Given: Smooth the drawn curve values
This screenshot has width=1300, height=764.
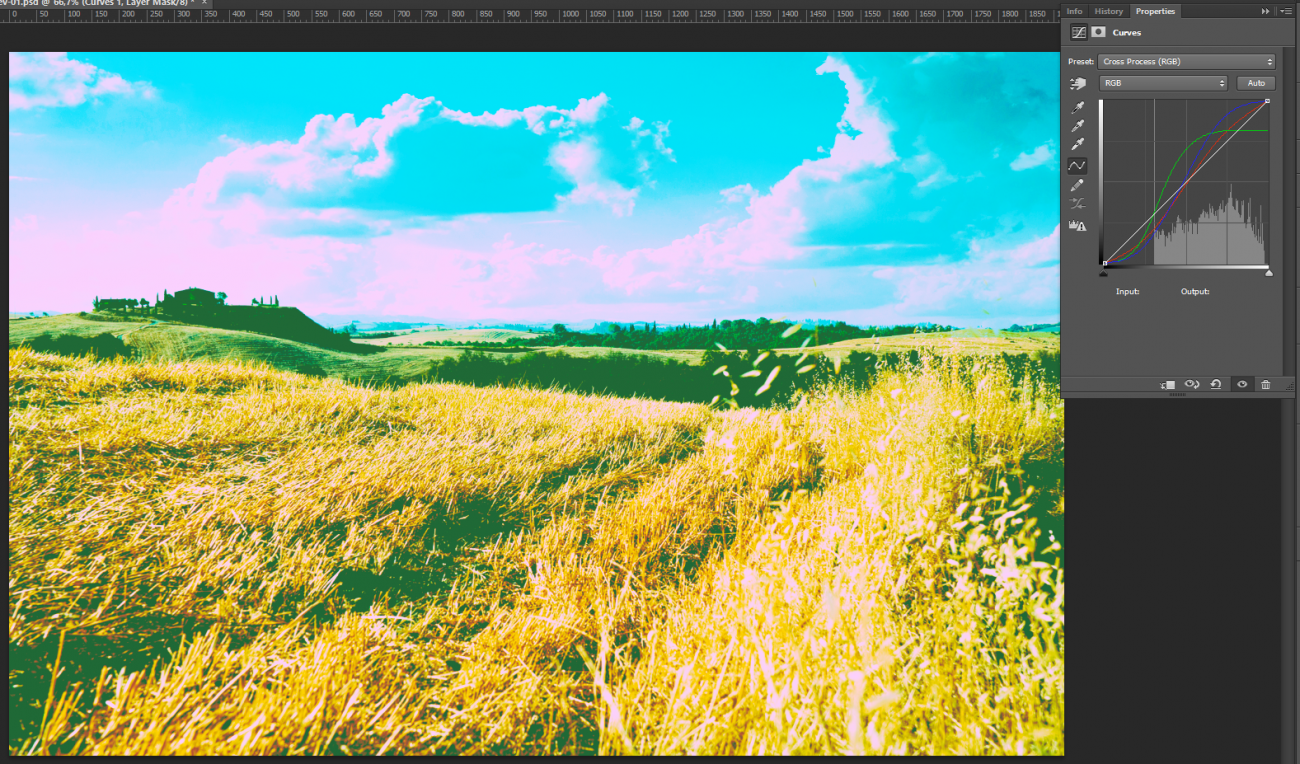Looking at the screenshot, I should (x=1078, y=202).
